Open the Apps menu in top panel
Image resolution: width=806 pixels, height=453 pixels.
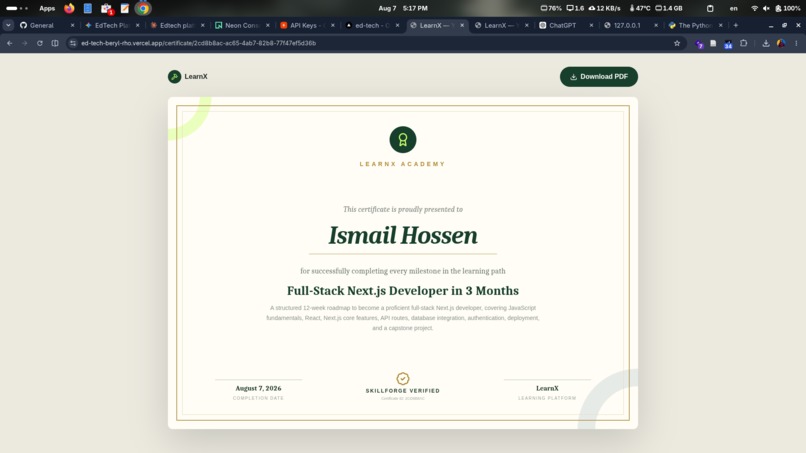(47, 8)
